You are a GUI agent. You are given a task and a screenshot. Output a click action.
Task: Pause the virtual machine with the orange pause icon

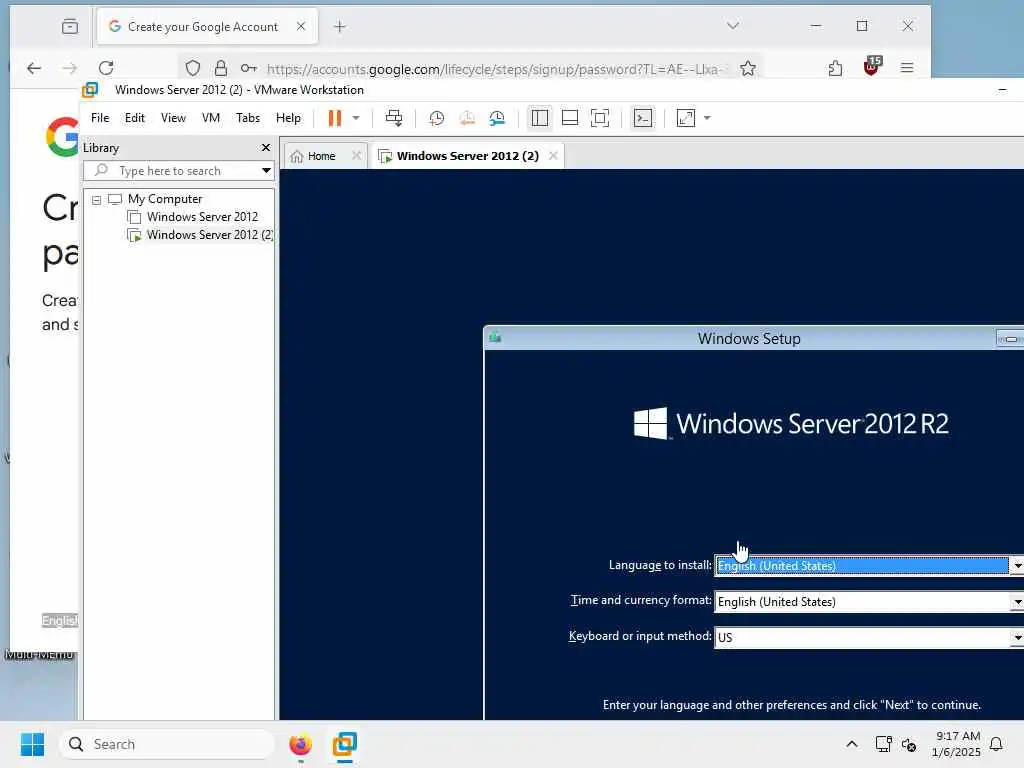click(334, 118)
